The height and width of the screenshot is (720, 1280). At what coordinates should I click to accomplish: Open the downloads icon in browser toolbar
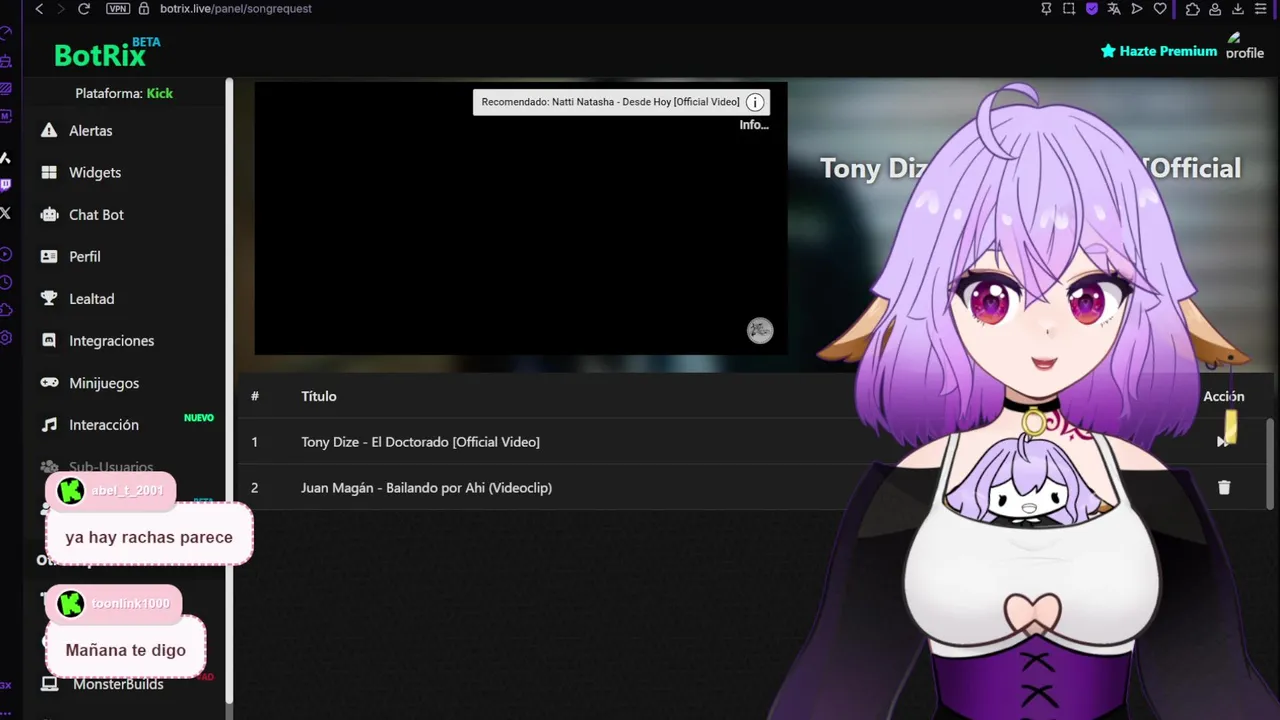click(1238, 9)
